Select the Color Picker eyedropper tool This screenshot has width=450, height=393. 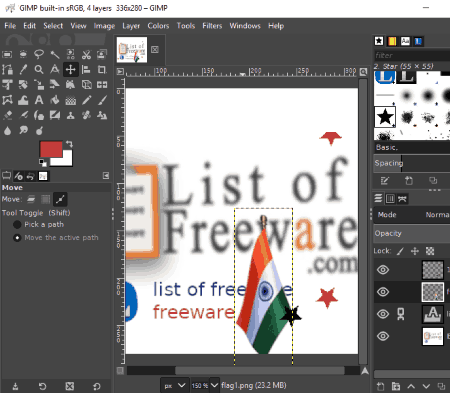[x=23, y=70]
